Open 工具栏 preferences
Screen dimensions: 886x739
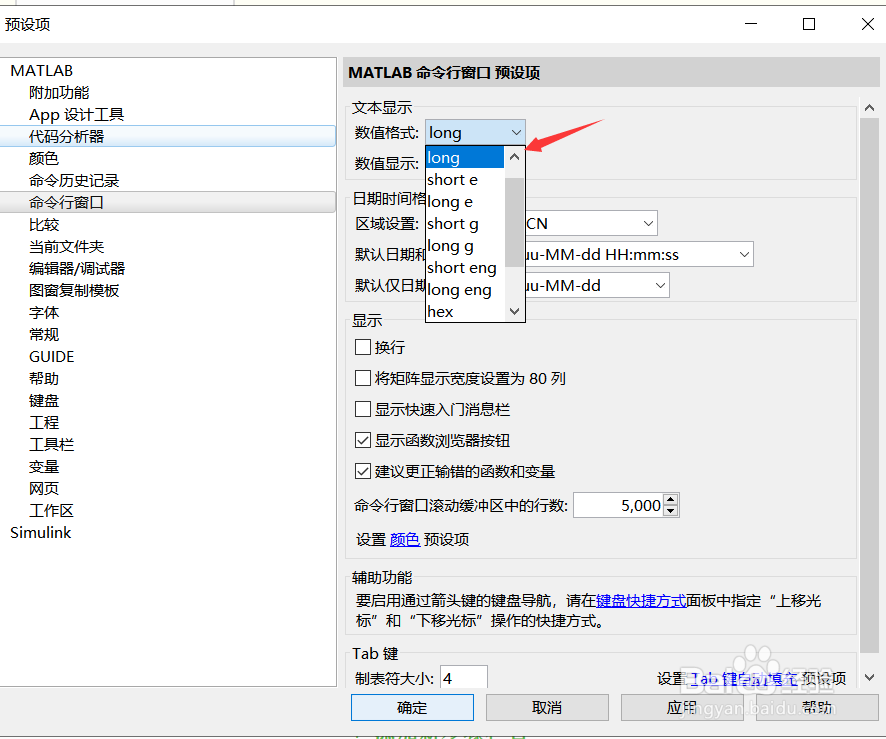coord(51,445)
